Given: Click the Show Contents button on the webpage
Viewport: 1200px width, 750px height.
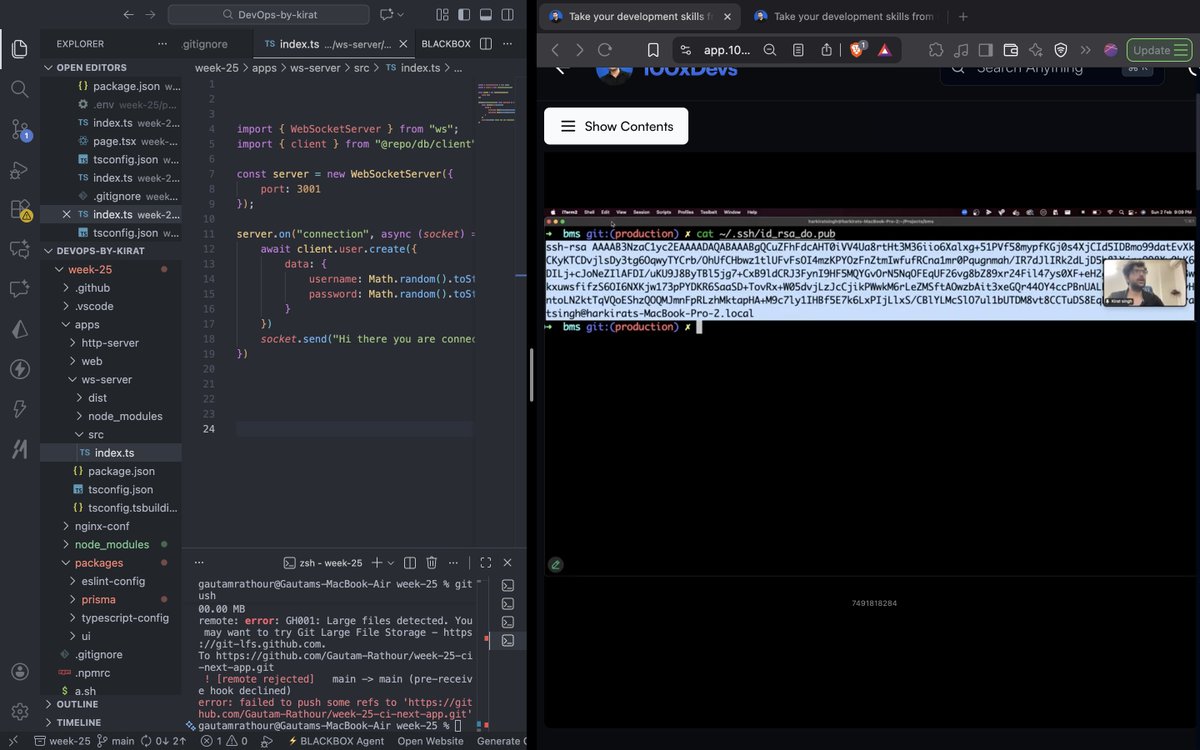Looking at the screenshot, I should pos(615,126).
